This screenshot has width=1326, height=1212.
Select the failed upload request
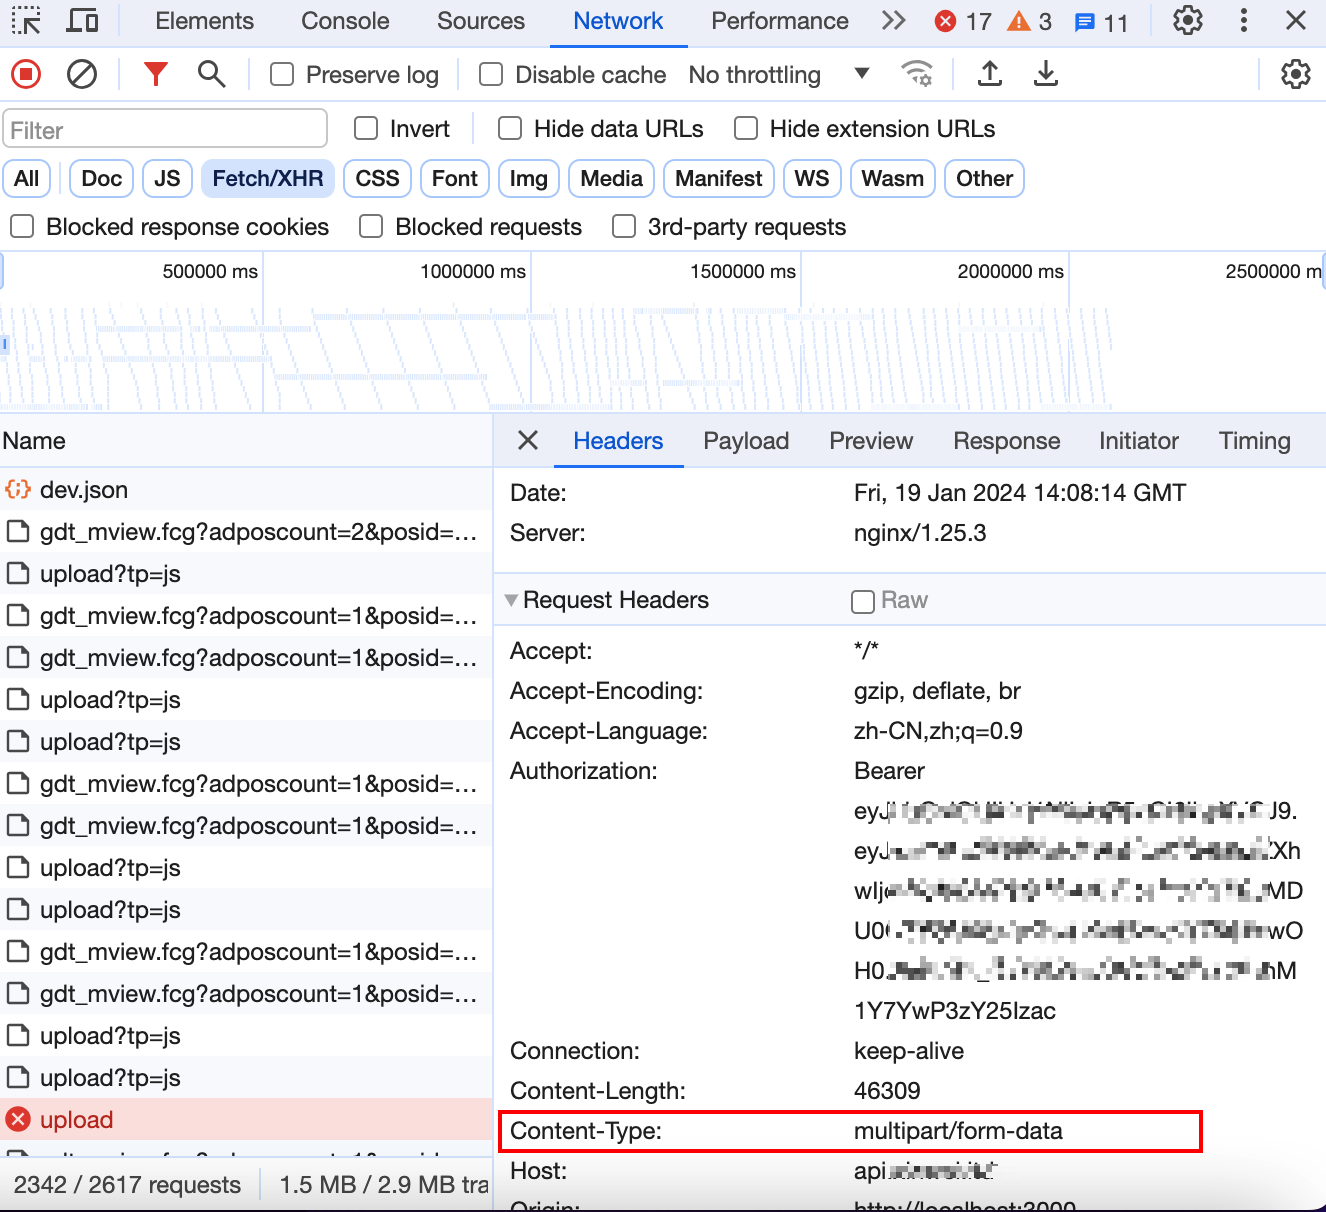tap(77, 1120)
